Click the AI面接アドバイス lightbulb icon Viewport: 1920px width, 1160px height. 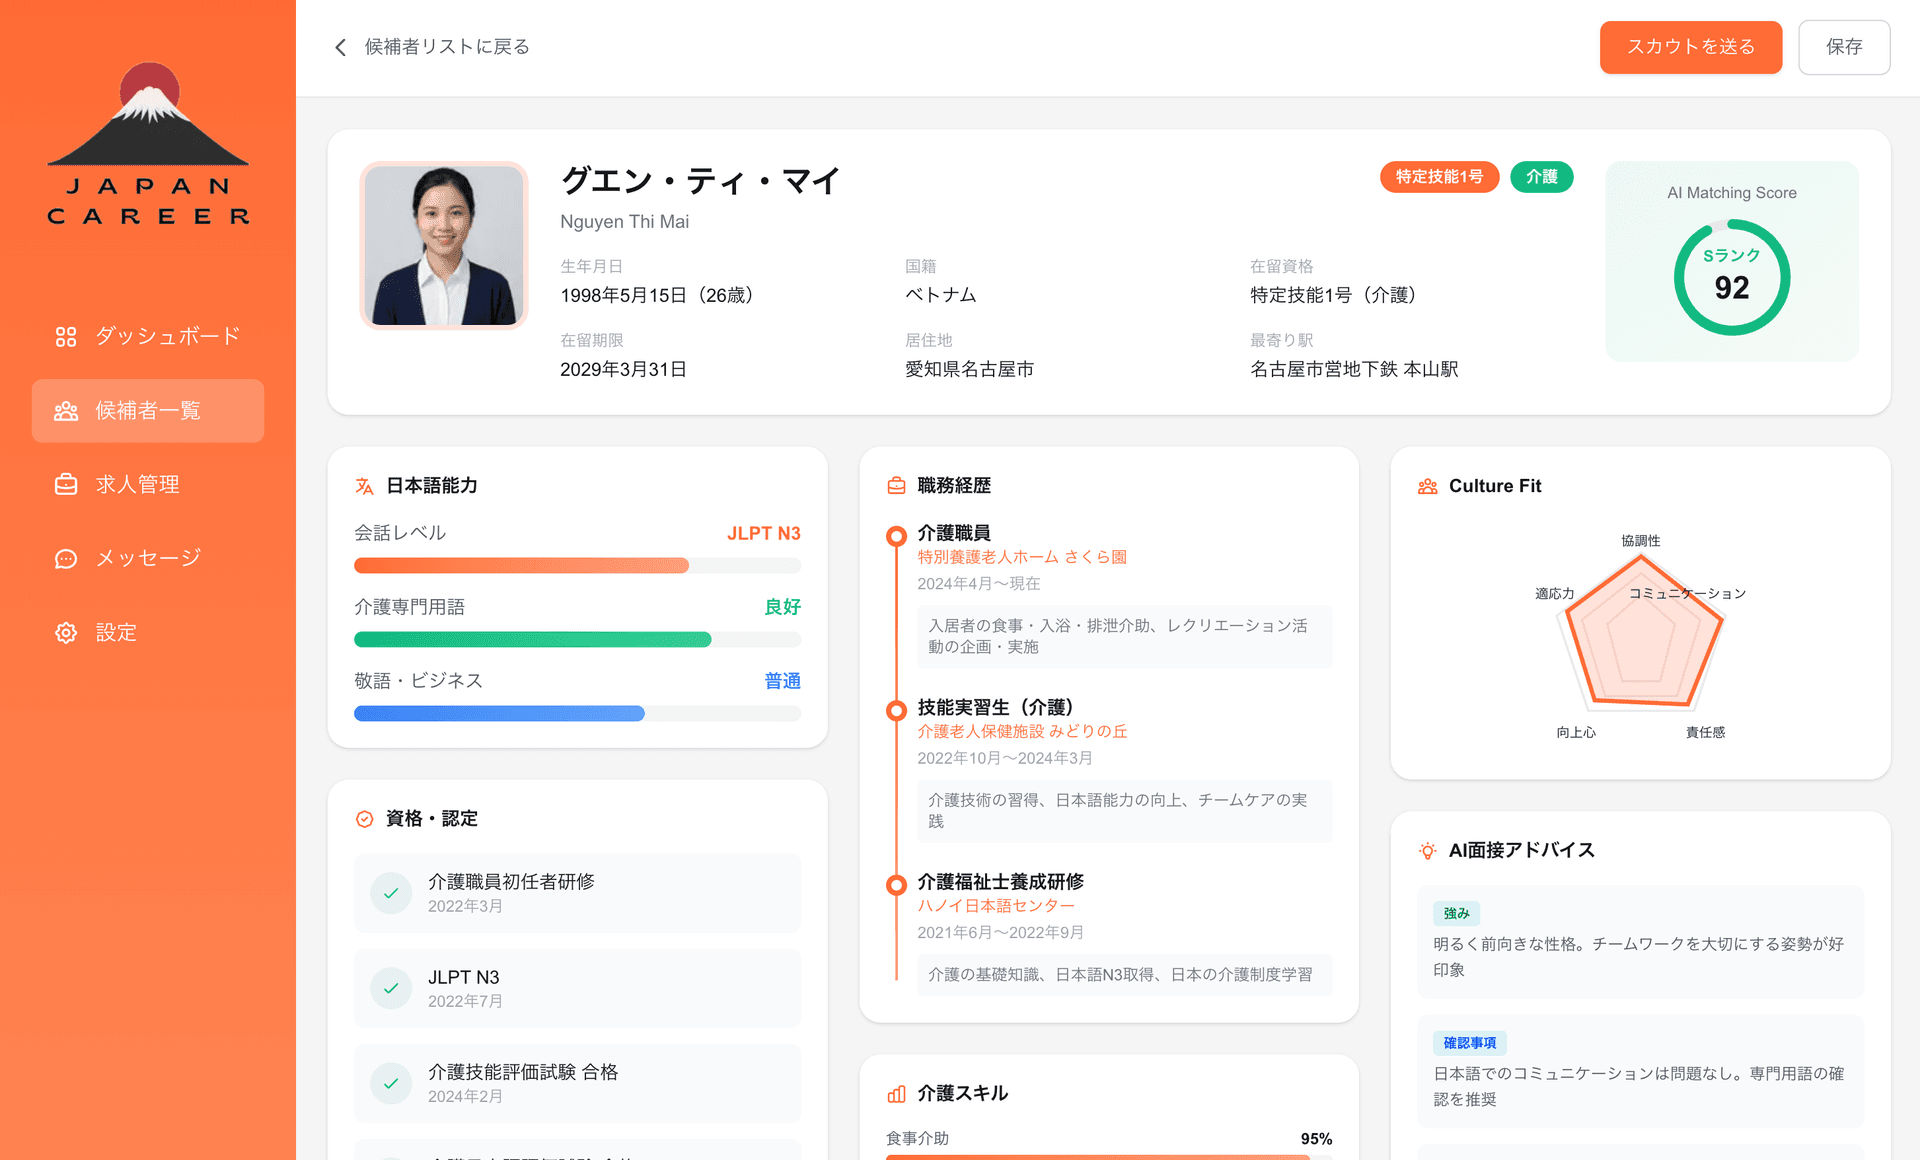tap(1427, 850)
